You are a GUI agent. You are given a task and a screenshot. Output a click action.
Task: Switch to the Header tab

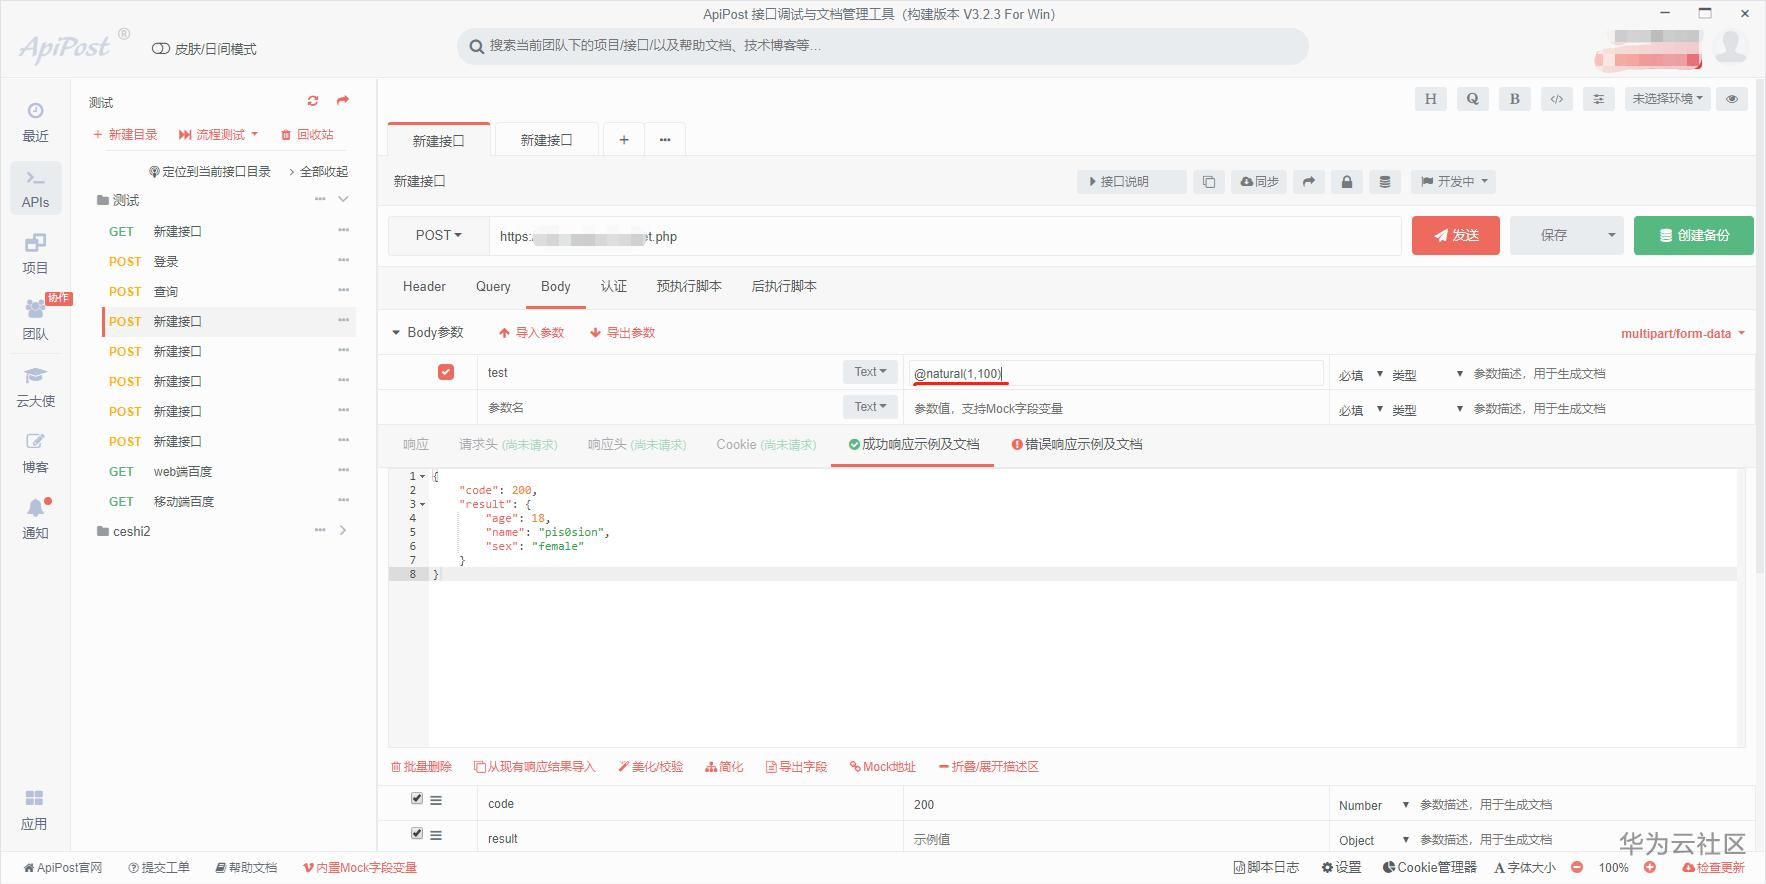(424, 286)
